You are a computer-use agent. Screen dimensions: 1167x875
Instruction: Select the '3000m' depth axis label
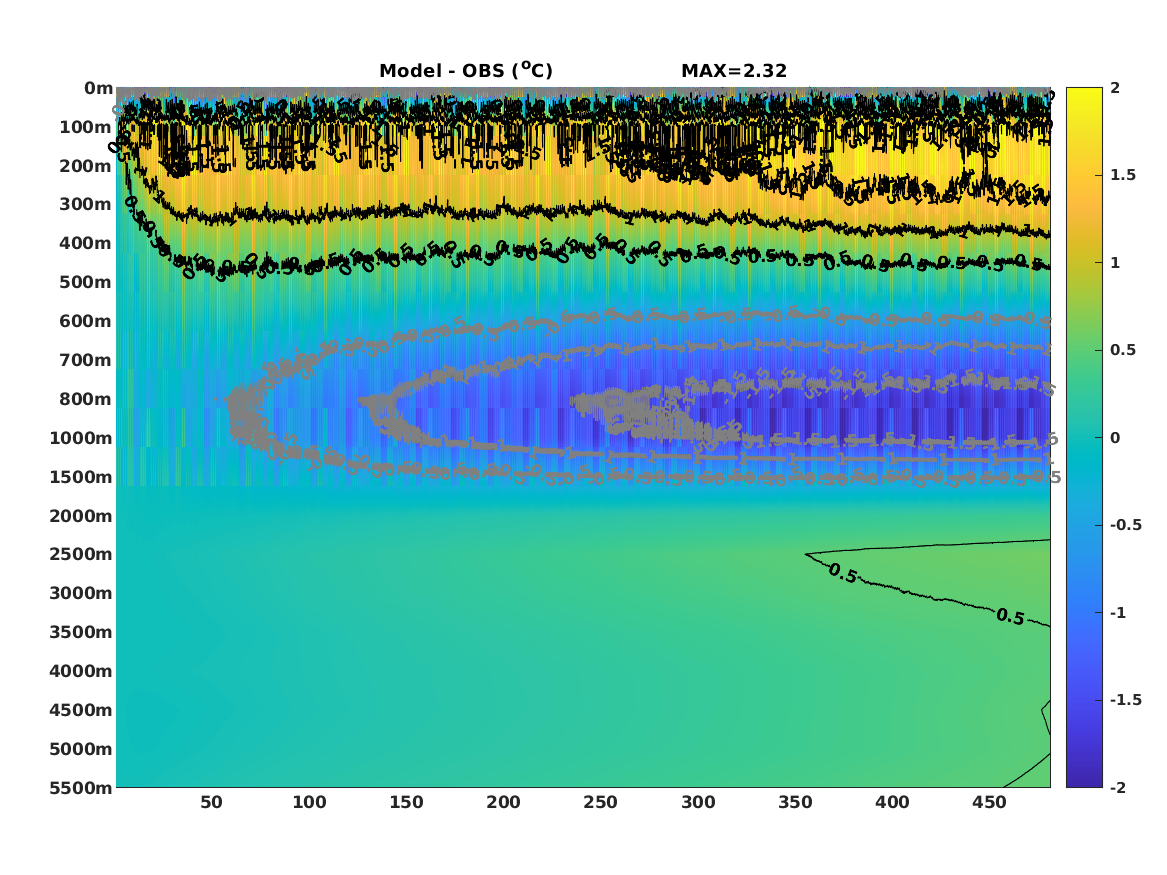(x=81, y=593)
